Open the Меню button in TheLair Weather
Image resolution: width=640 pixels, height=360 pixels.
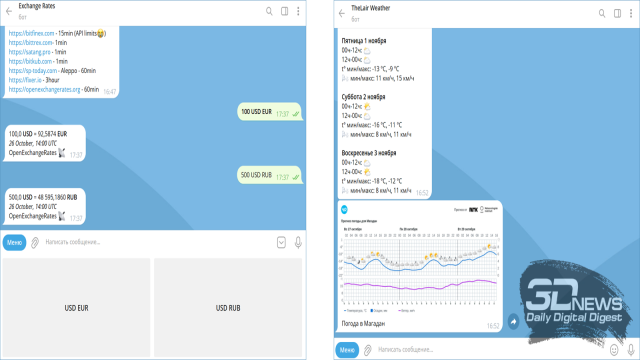[x=347, y=350]
